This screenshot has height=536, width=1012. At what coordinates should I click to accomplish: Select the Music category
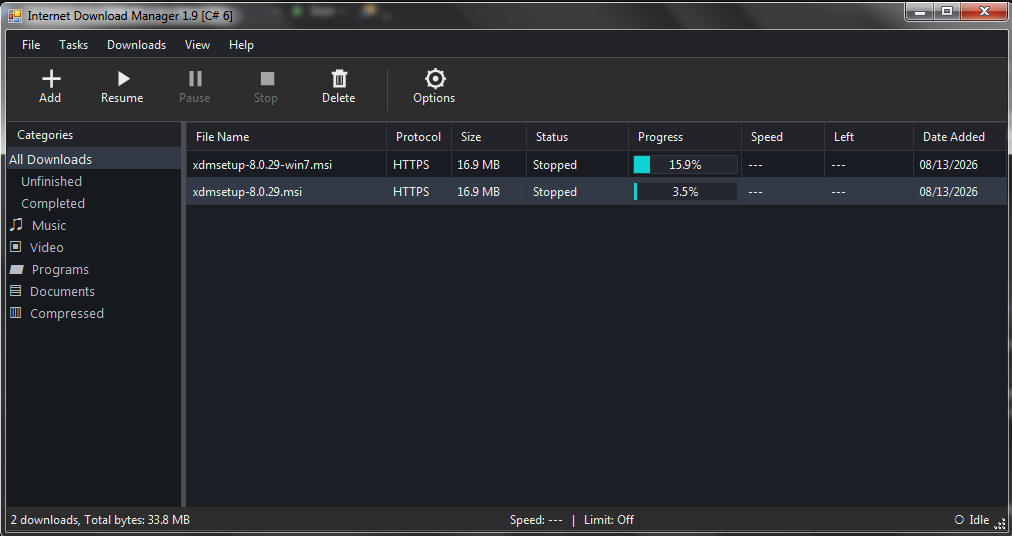[49, 225]
